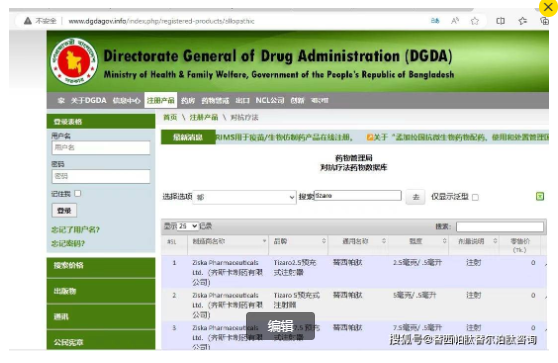Click the address bar URL
558x363 pixels.
161,21
